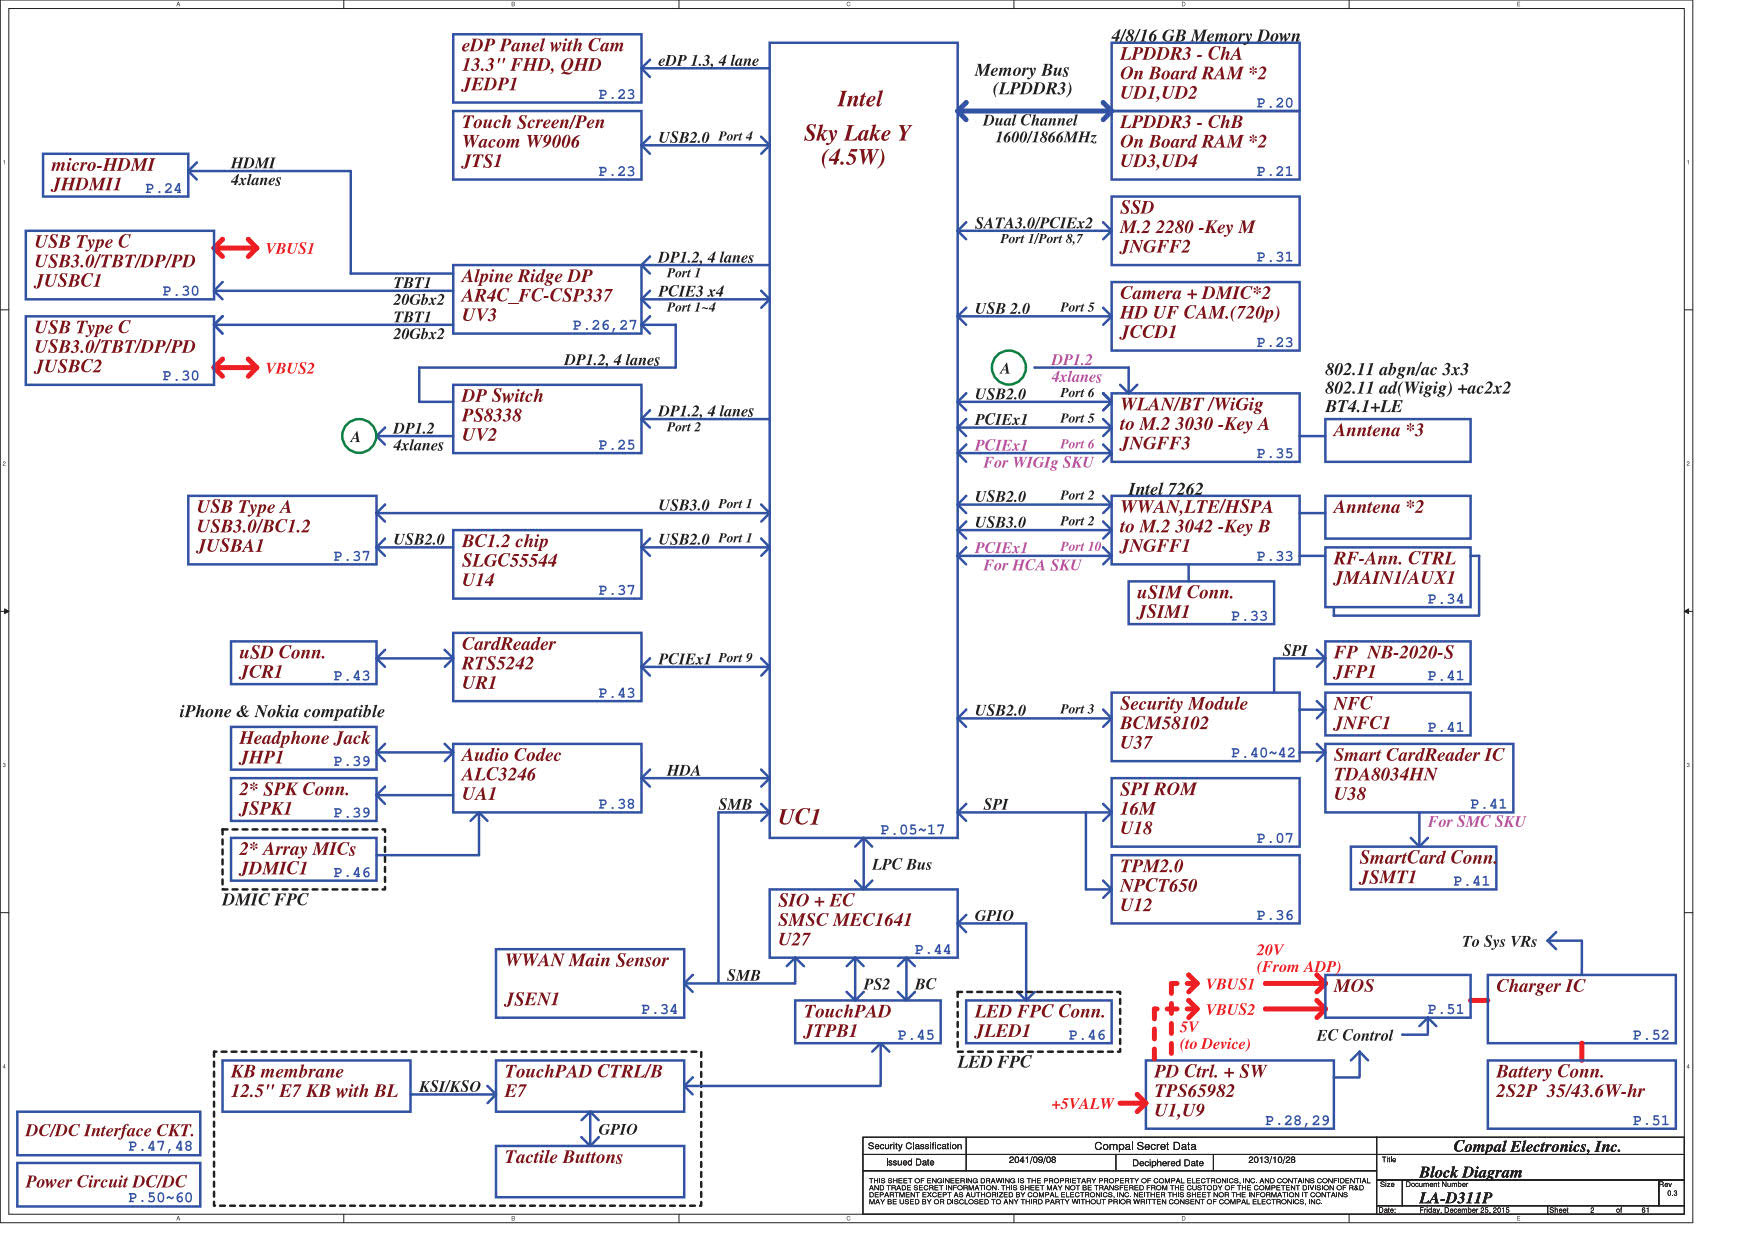Click the LED FPC Conn. JLED1 block
The width and height of the screenshot is (1754, 1240).
(x=1038, y=1022)
